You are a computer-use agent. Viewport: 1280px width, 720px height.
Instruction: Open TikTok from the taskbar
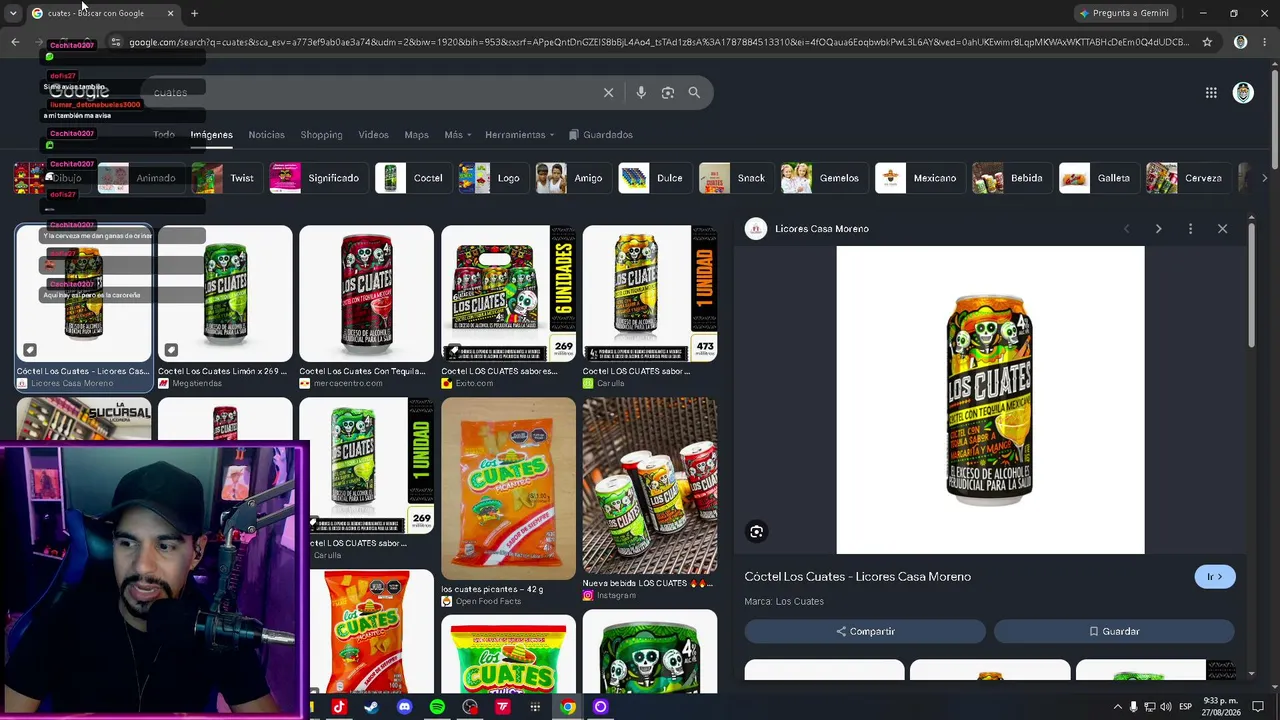[338, 707]
